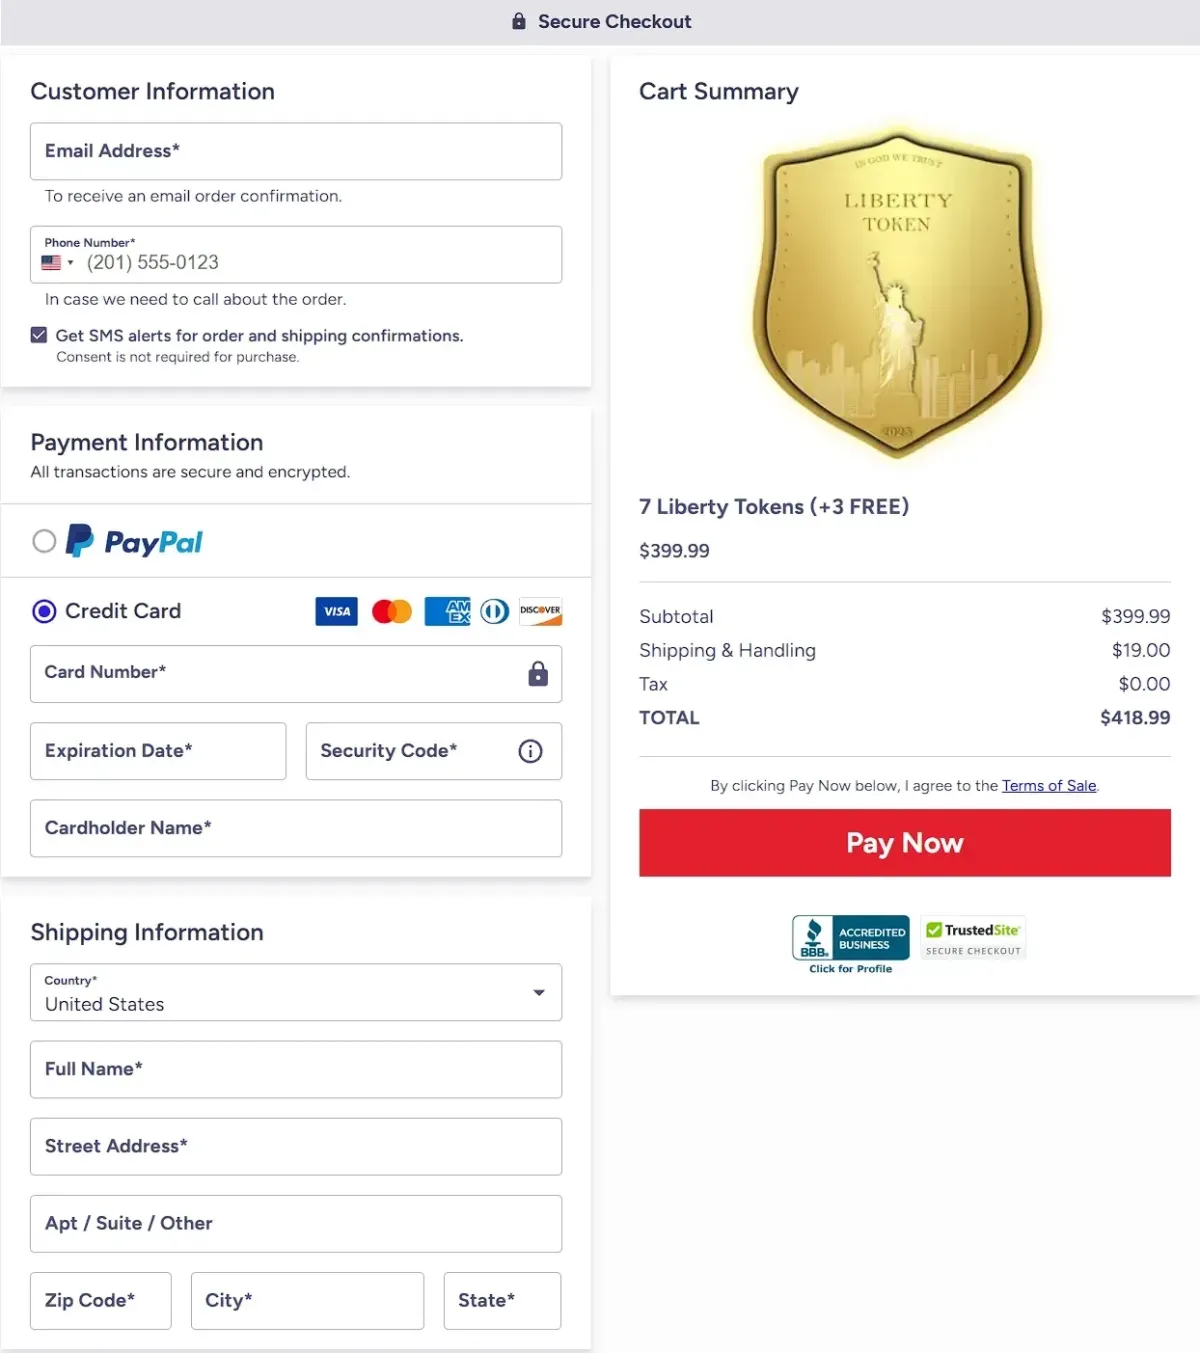Click the Mastercard payment icon
This screenshot has height=1353, width=1200.
[x=390, y=611]
